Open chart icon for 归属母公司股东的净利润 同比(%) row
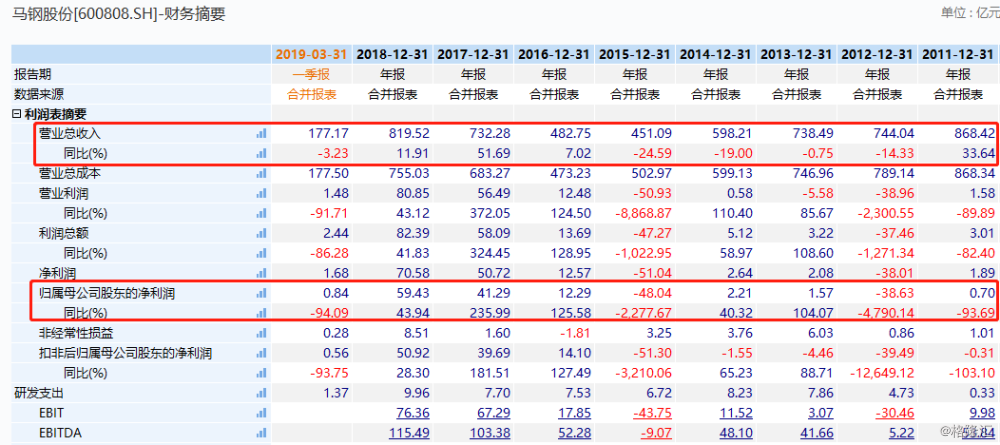This screenshot has height=445, width=1000. (261, 313)
